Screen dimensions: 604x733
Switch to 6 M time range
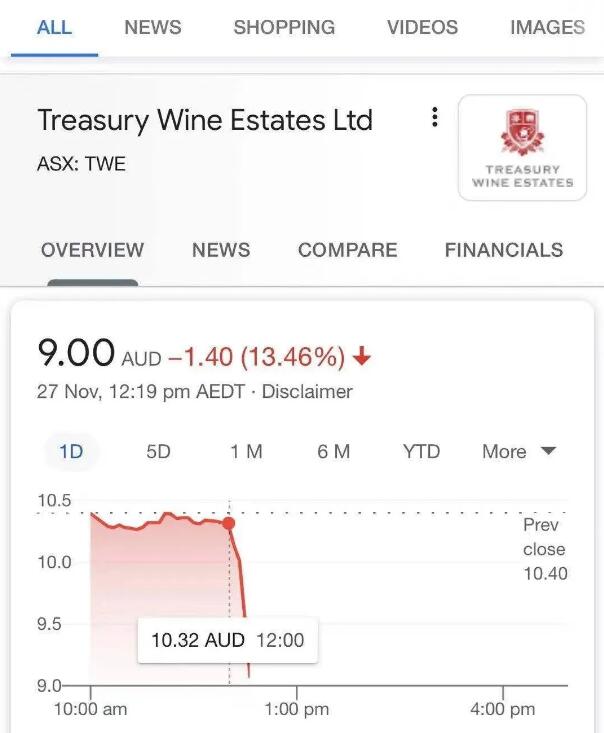coord(334,452)
